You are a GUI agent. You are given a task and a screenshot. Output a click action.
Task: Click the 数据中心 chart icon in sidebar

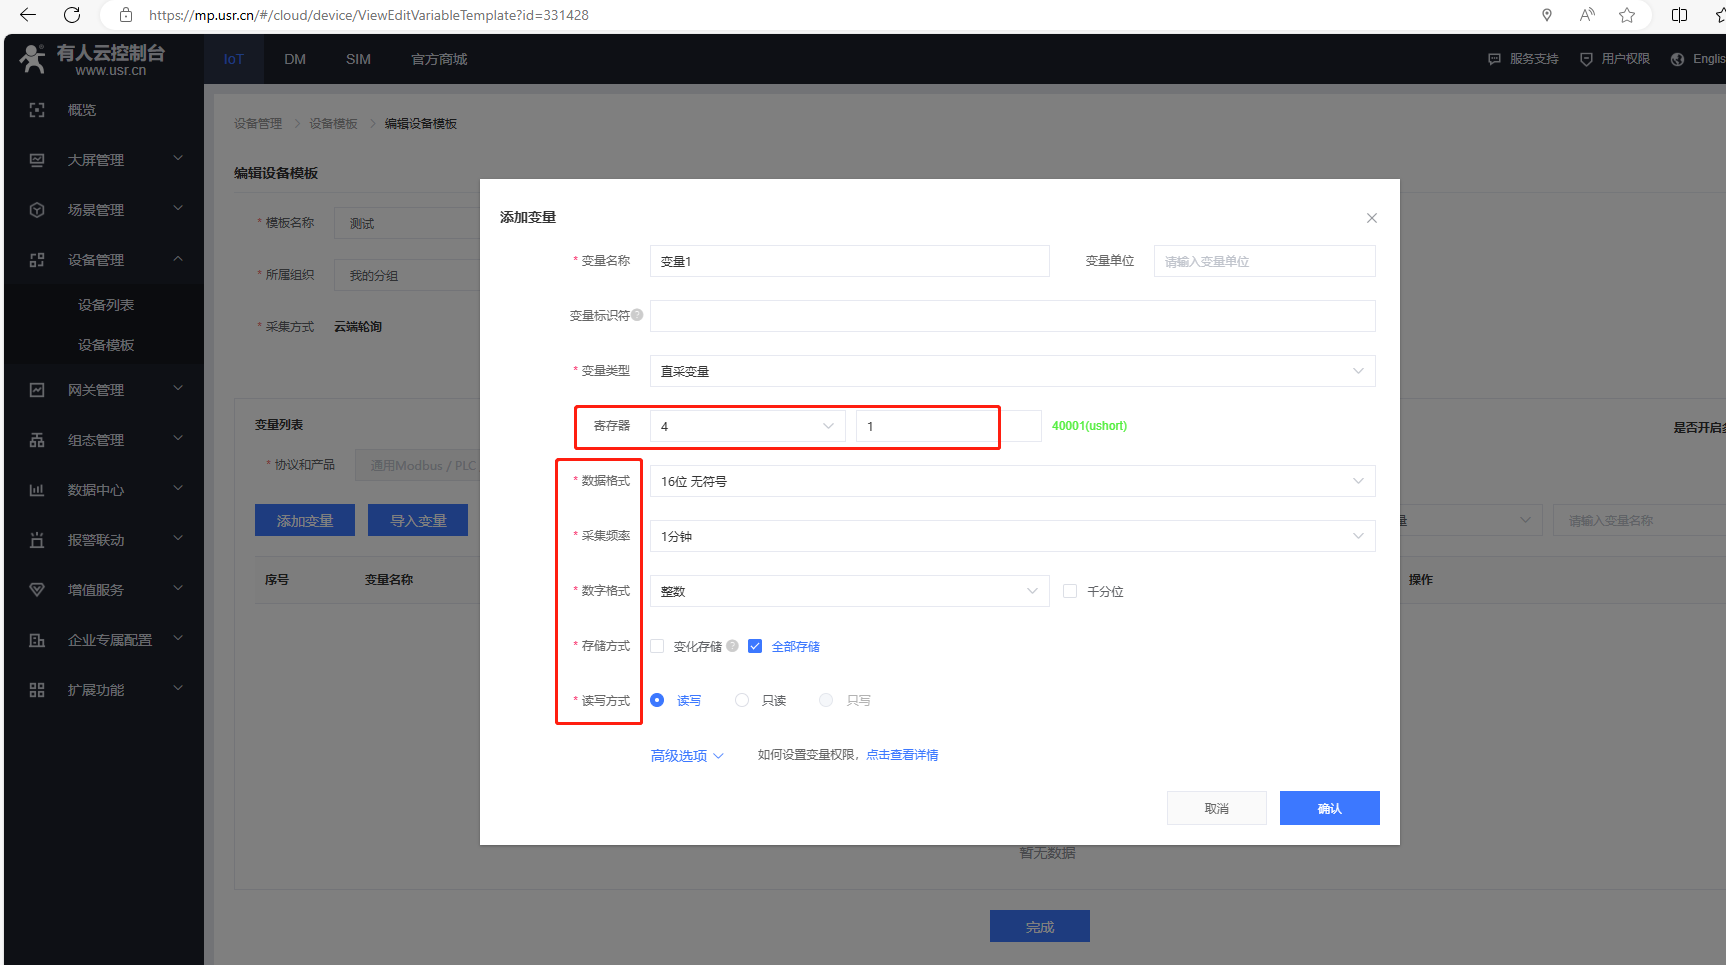click(x=37, y=490)
